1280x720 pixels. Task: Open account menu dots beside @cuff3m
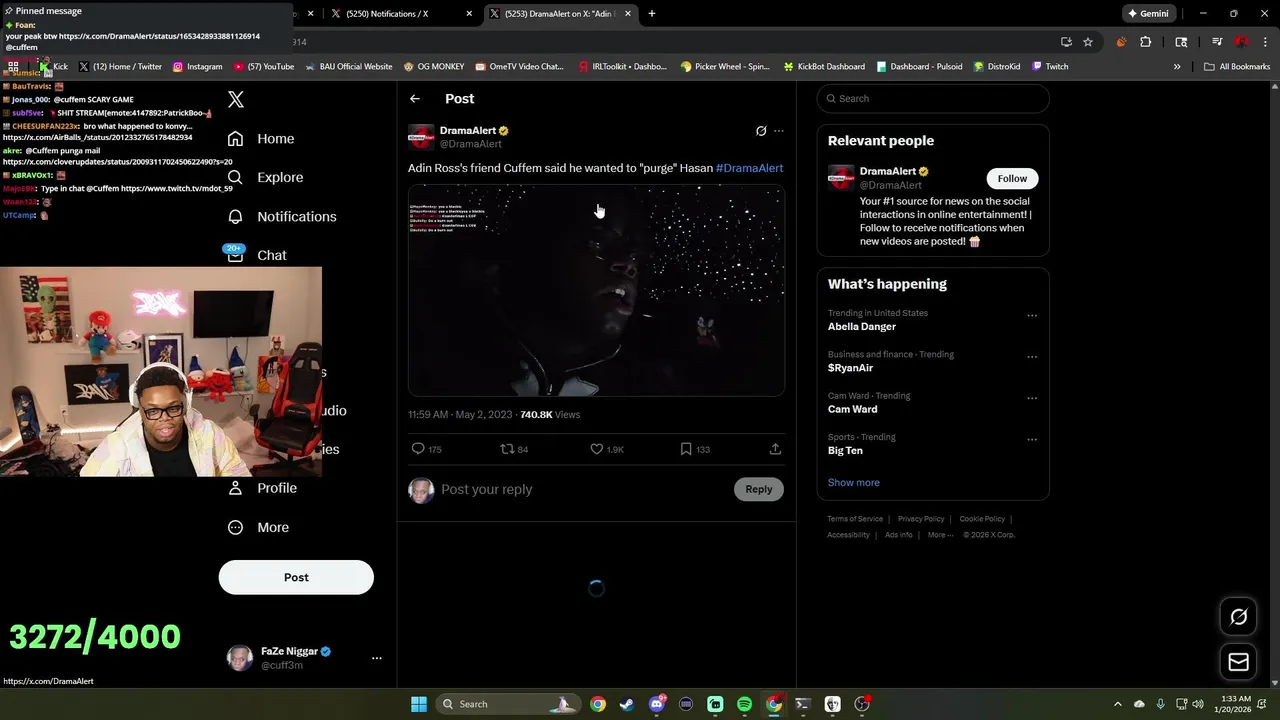pos(377,658)
